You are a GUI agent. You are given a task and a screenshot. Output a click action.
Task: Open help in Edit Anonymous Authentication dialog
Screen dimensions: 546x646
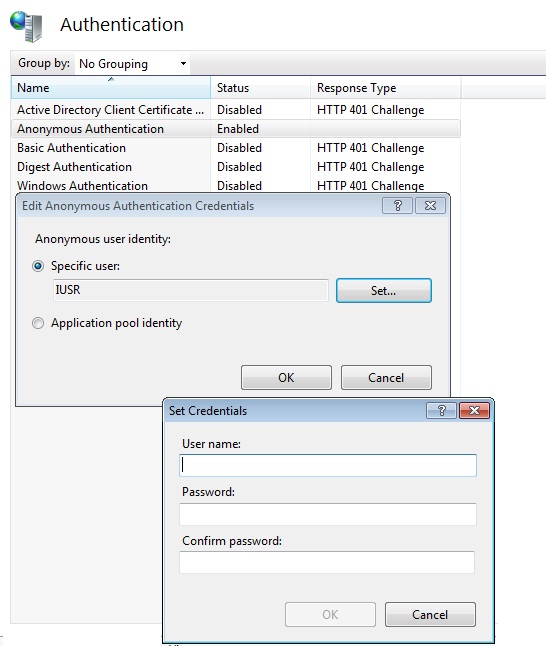click(x=397, y=206)
